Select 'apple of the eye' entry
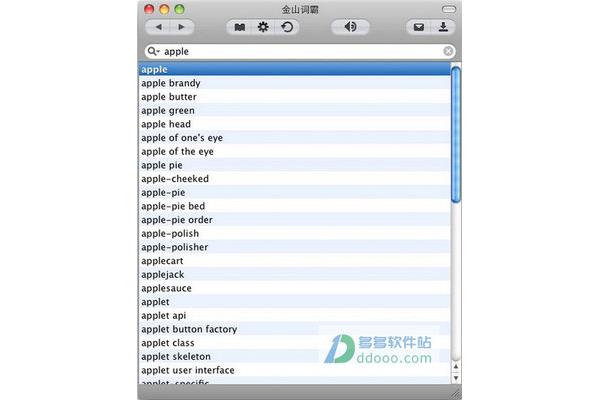Image resolution: width=600 pixels, height=400 pixels. click(x=295, y=152)
